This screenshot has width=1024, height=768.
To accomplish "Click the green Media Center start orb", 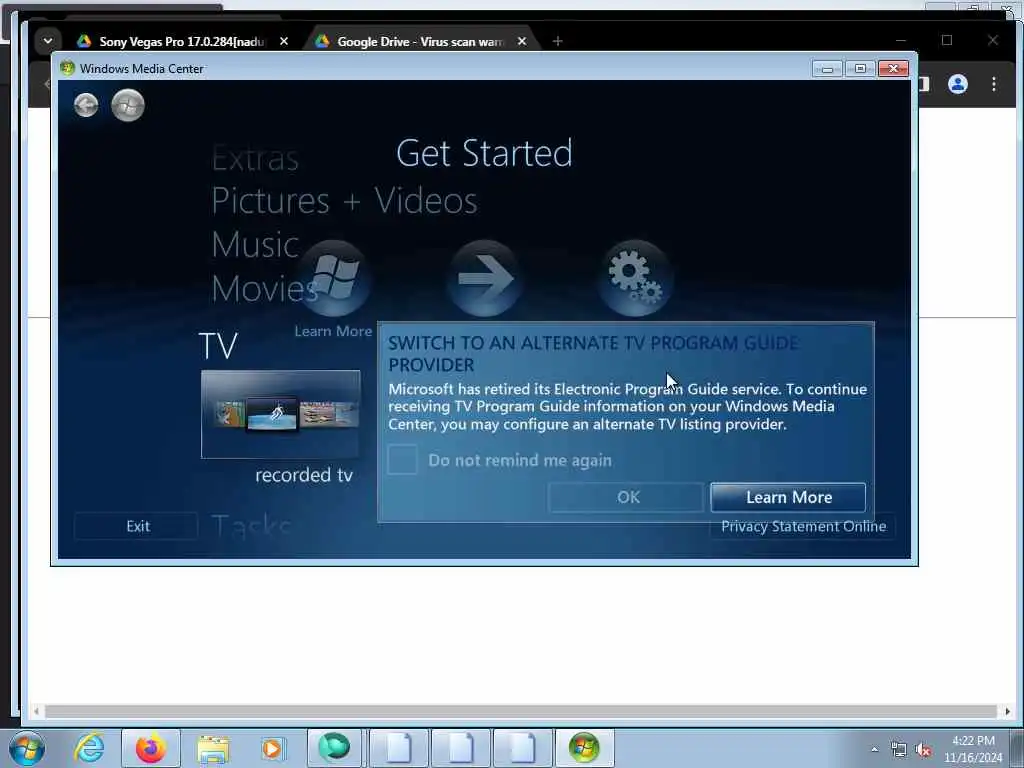I will pyautogui.click(x=127, y=105).
